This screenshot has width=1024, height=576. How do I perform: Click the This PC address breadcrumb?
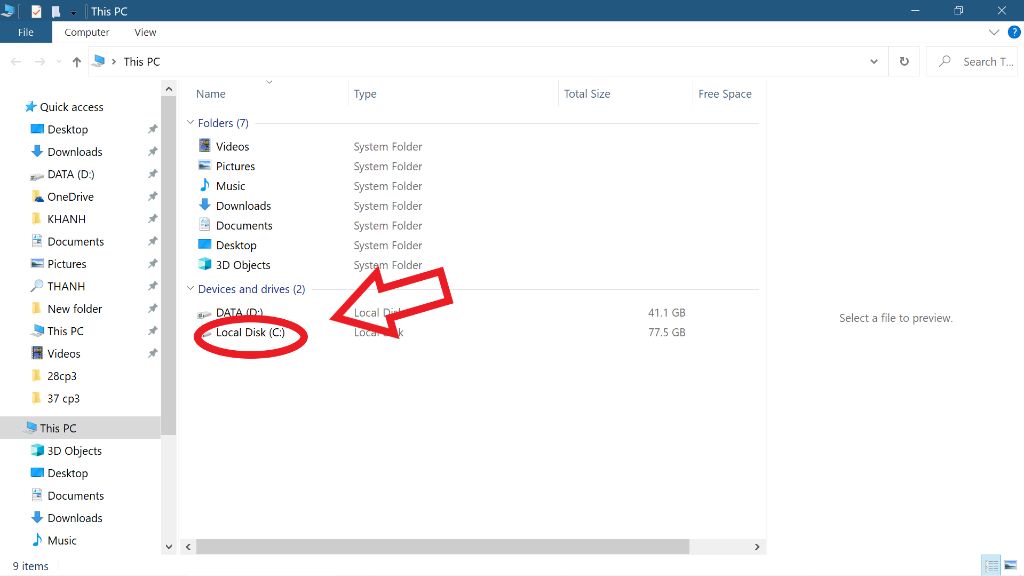(x=142, y=61)
